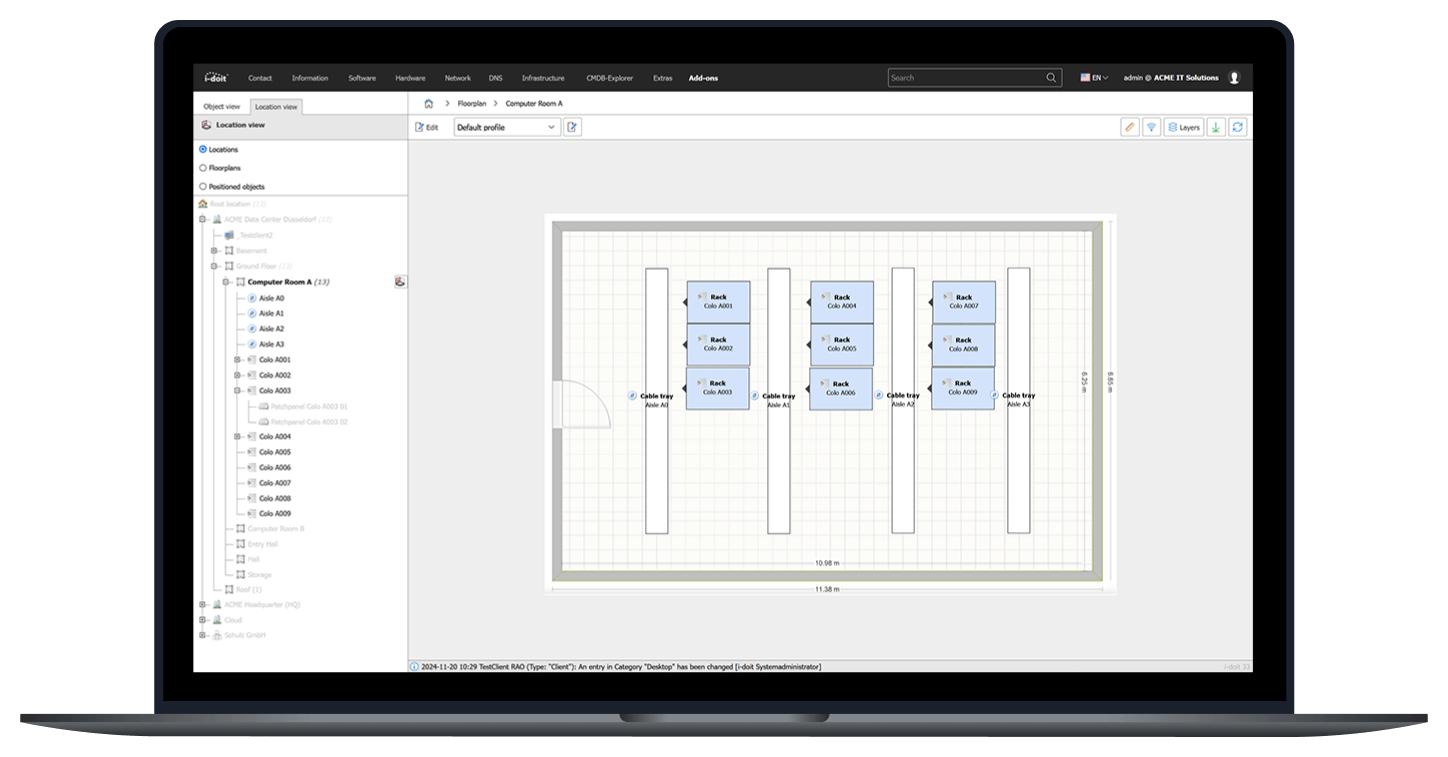Click the Colo A005 rack icon in the tree
1448x757 pixels.
click(x=252, y=452)
